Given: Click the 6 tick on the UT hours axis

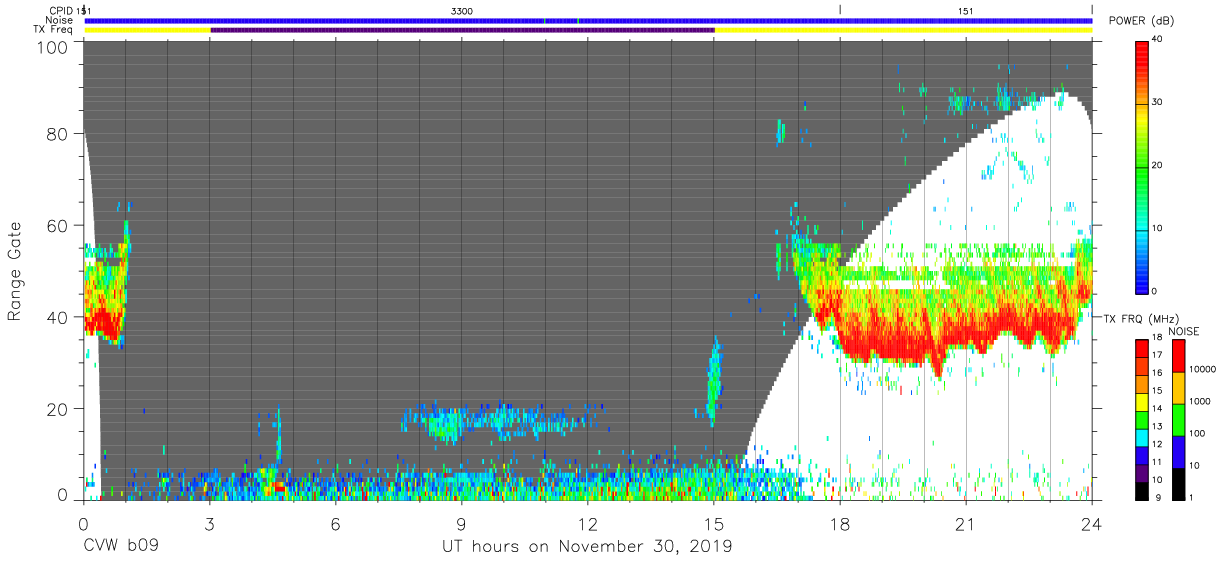Looking at the screenshot, I should [x=336, y=524].
